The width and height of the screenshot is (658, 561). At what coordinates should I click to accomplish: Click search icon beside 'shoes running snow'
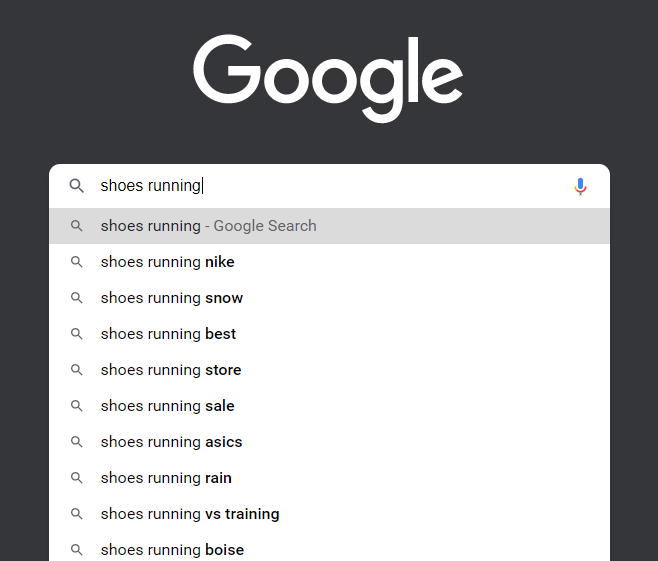click(76, 298)
